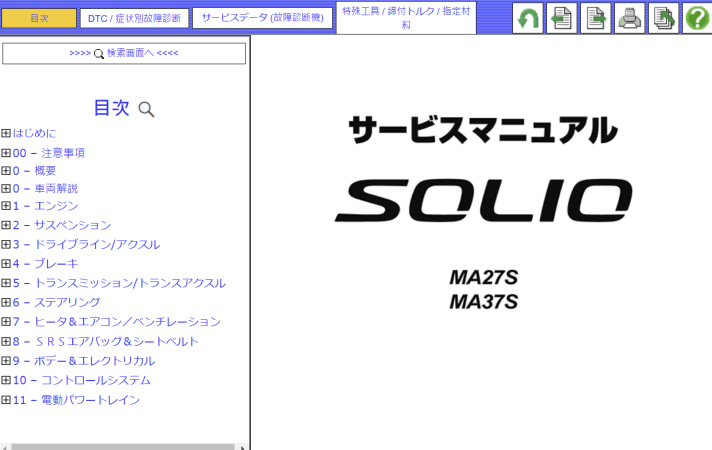Image resolution: width=712 pixels, height=450 pixels.
Task: Click the green undo/back arrow icon
Action: click(528, 18)
